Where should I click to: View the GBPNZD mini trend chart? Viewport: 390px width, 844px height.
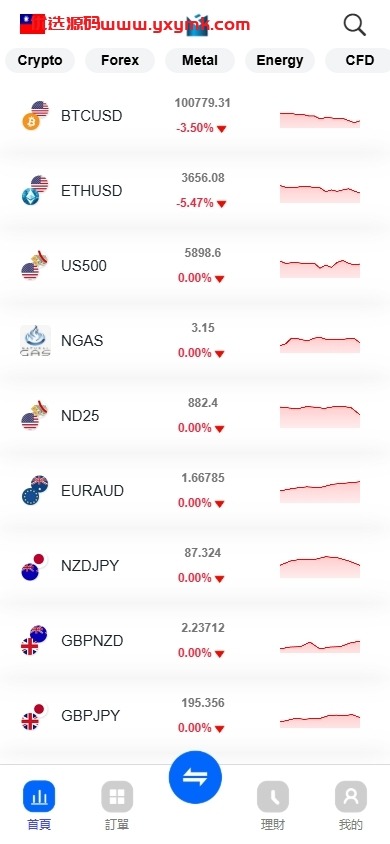click(320, 646)
